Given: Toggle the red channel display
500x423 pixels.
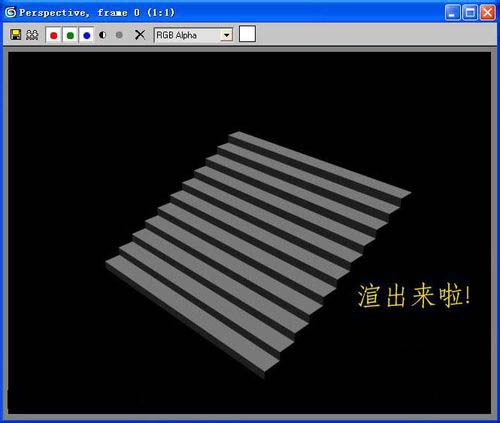Looking at the screenshot, I should click(x=54, y=35).
